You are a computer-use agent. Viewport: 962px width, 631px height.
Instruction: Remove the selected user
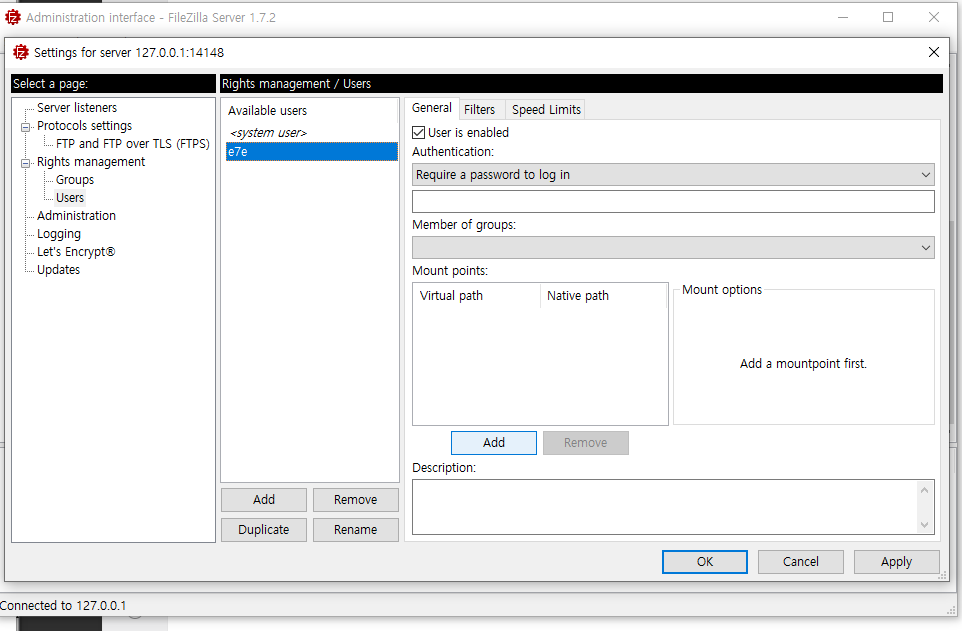pos(355,500)
